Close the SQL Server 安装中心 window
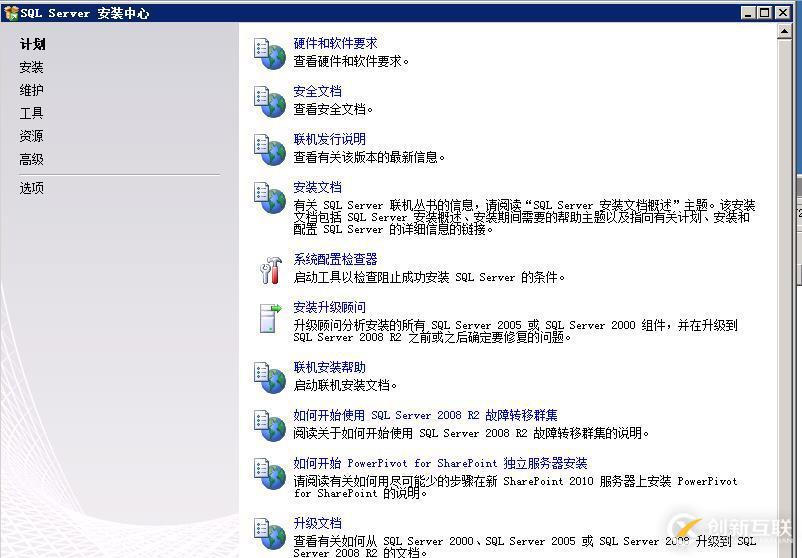This screenshot has height=558, width=802. (783, 13)
